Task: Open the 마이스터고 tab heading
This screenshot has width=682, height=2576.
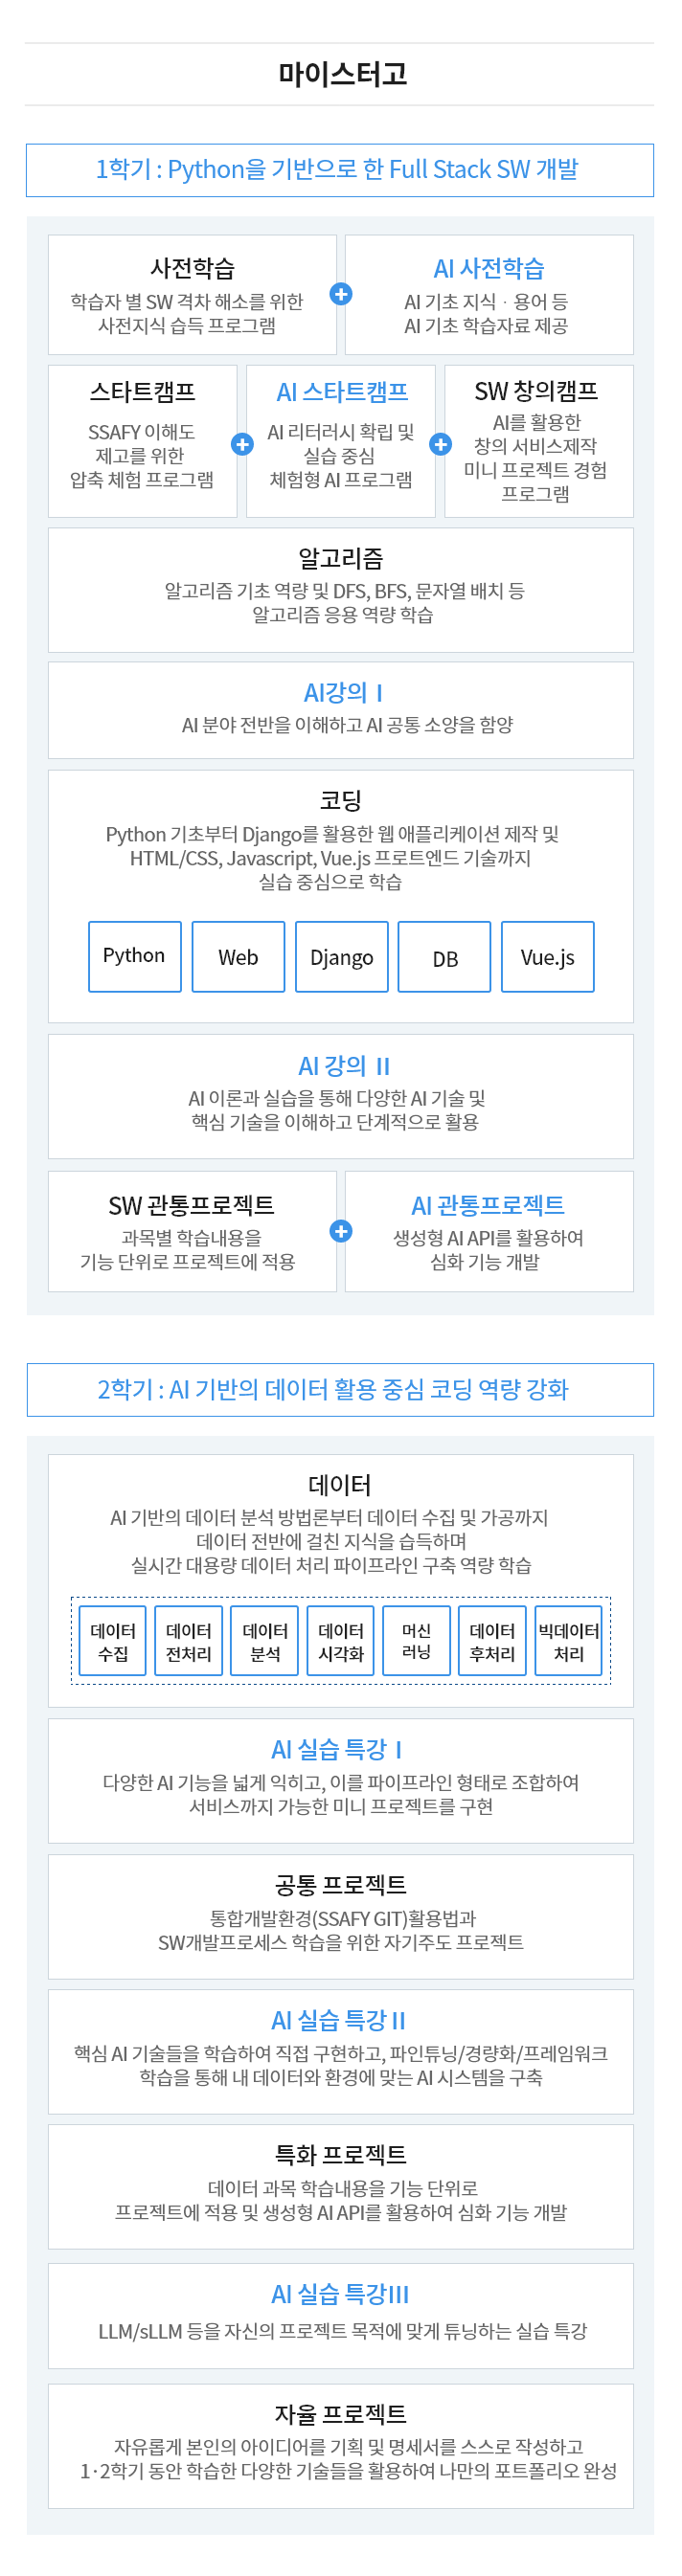Action: tap(341, 74)
